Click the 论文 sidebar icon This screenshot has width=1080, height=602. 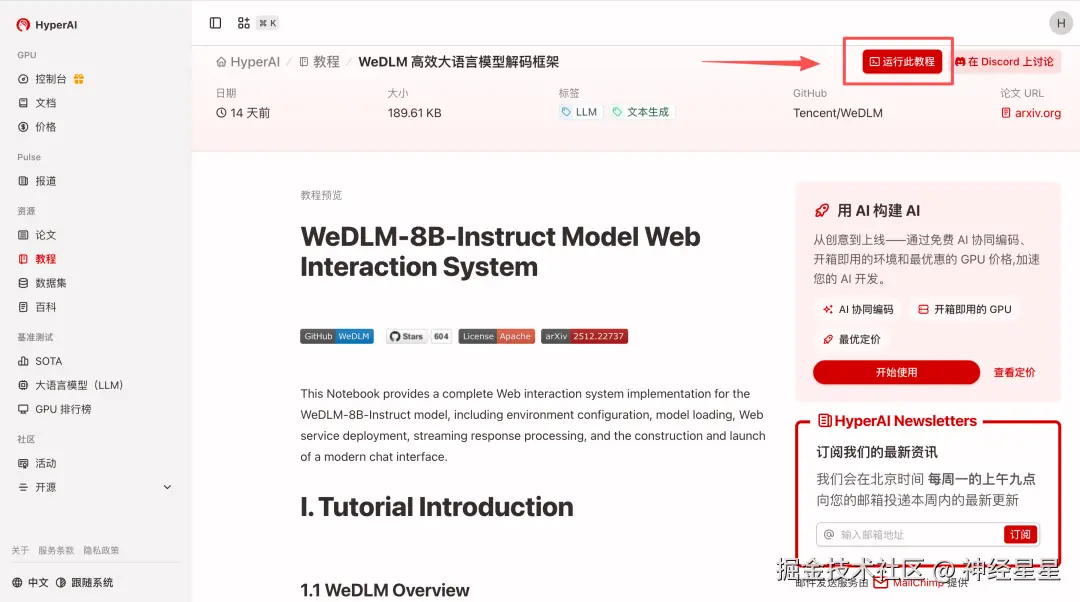pos(23,235)
